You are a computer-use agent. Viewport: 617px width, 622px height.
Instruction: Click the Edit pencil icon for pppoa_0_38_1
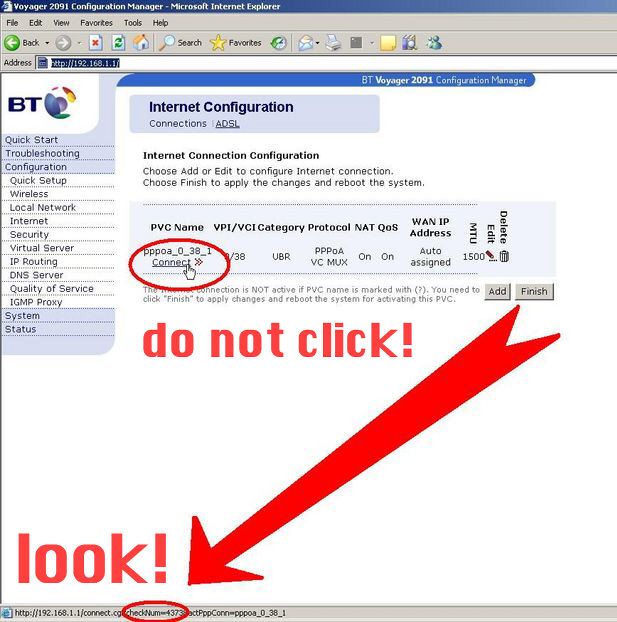point(491,256)
